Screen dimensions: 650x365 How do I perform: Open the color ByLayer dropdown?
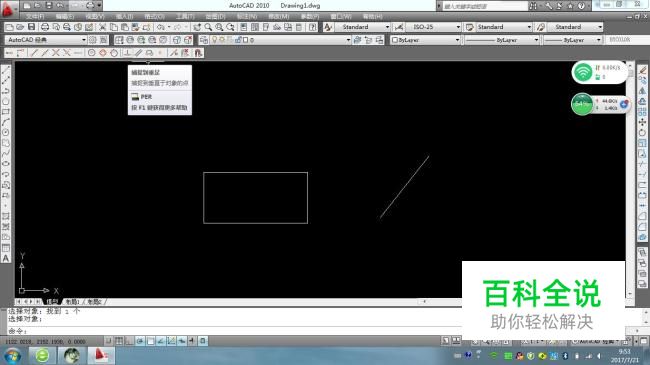tap(425, 40)
